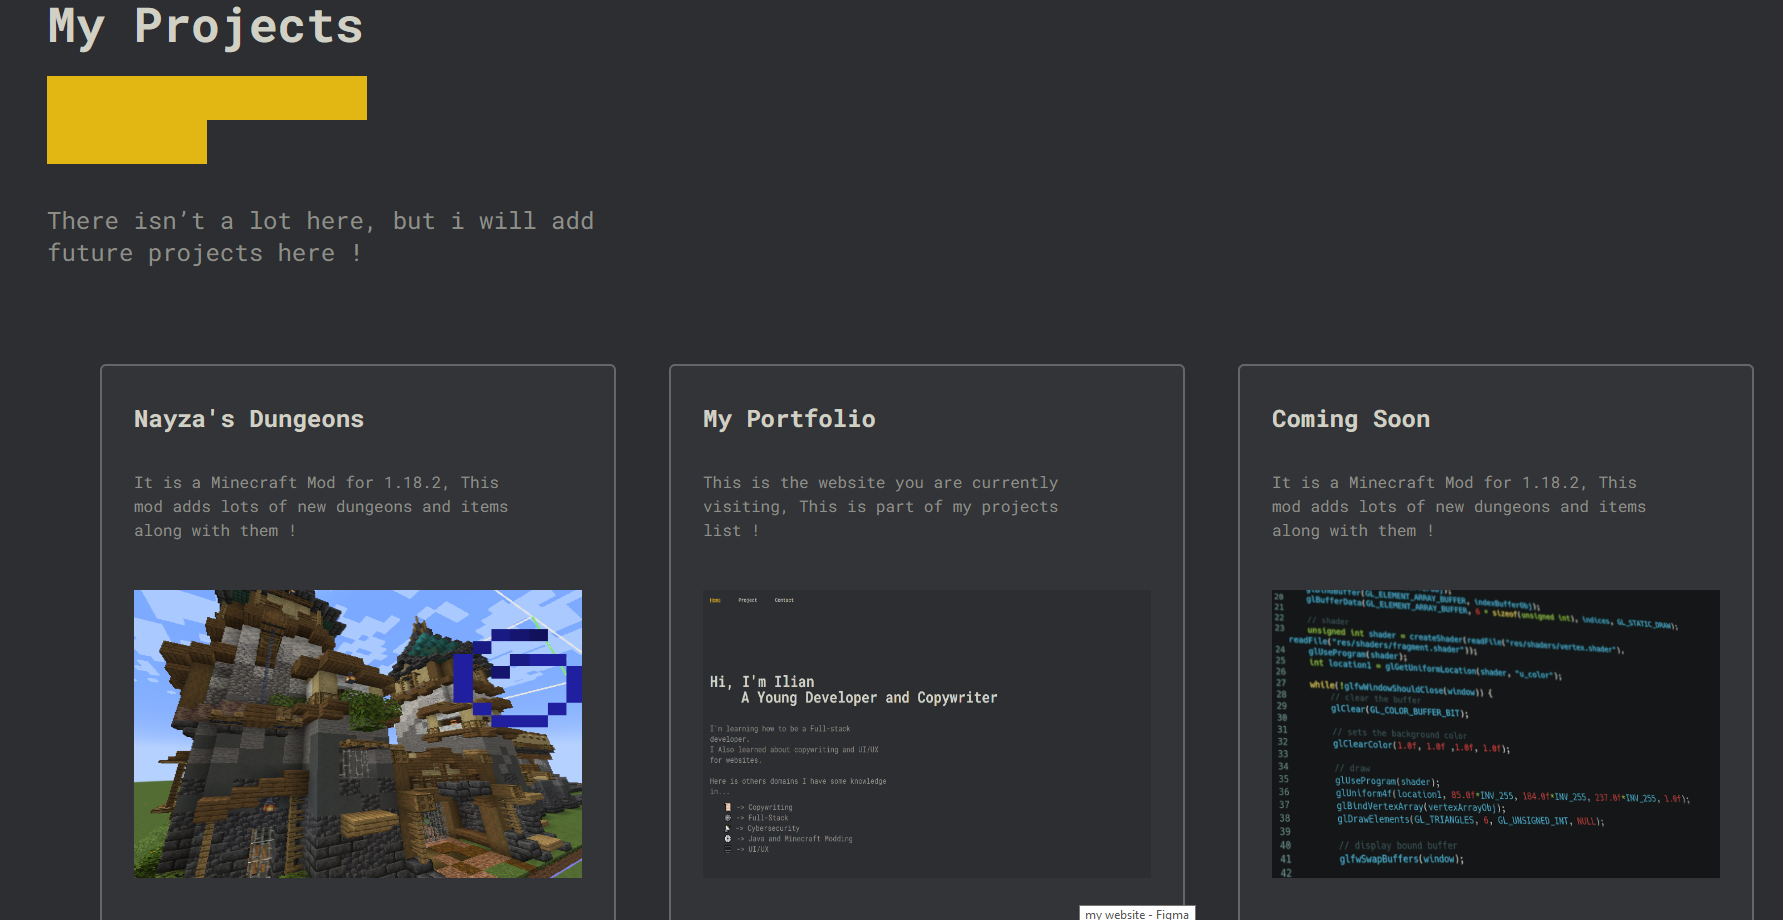
Task: Click the My Portfolio card heading
Action: tap(789, 418)
